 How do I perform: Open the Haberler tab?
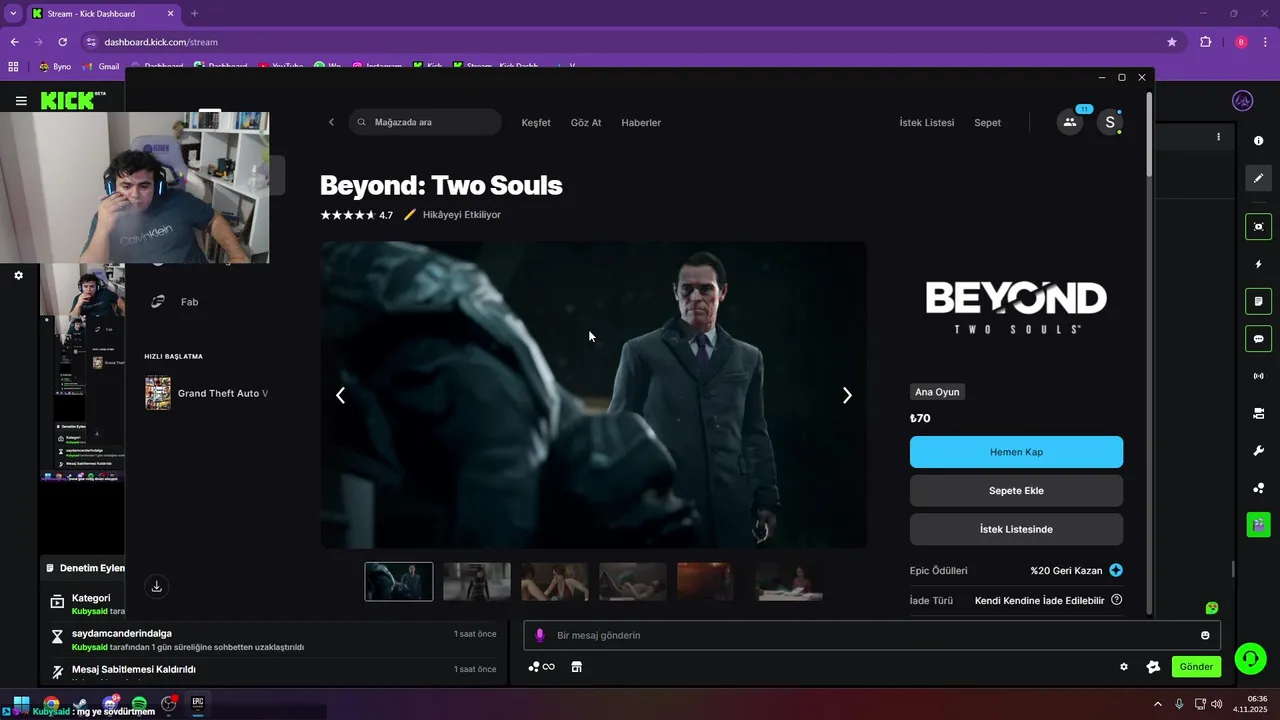pyautogui.click(x=641, y=122)
